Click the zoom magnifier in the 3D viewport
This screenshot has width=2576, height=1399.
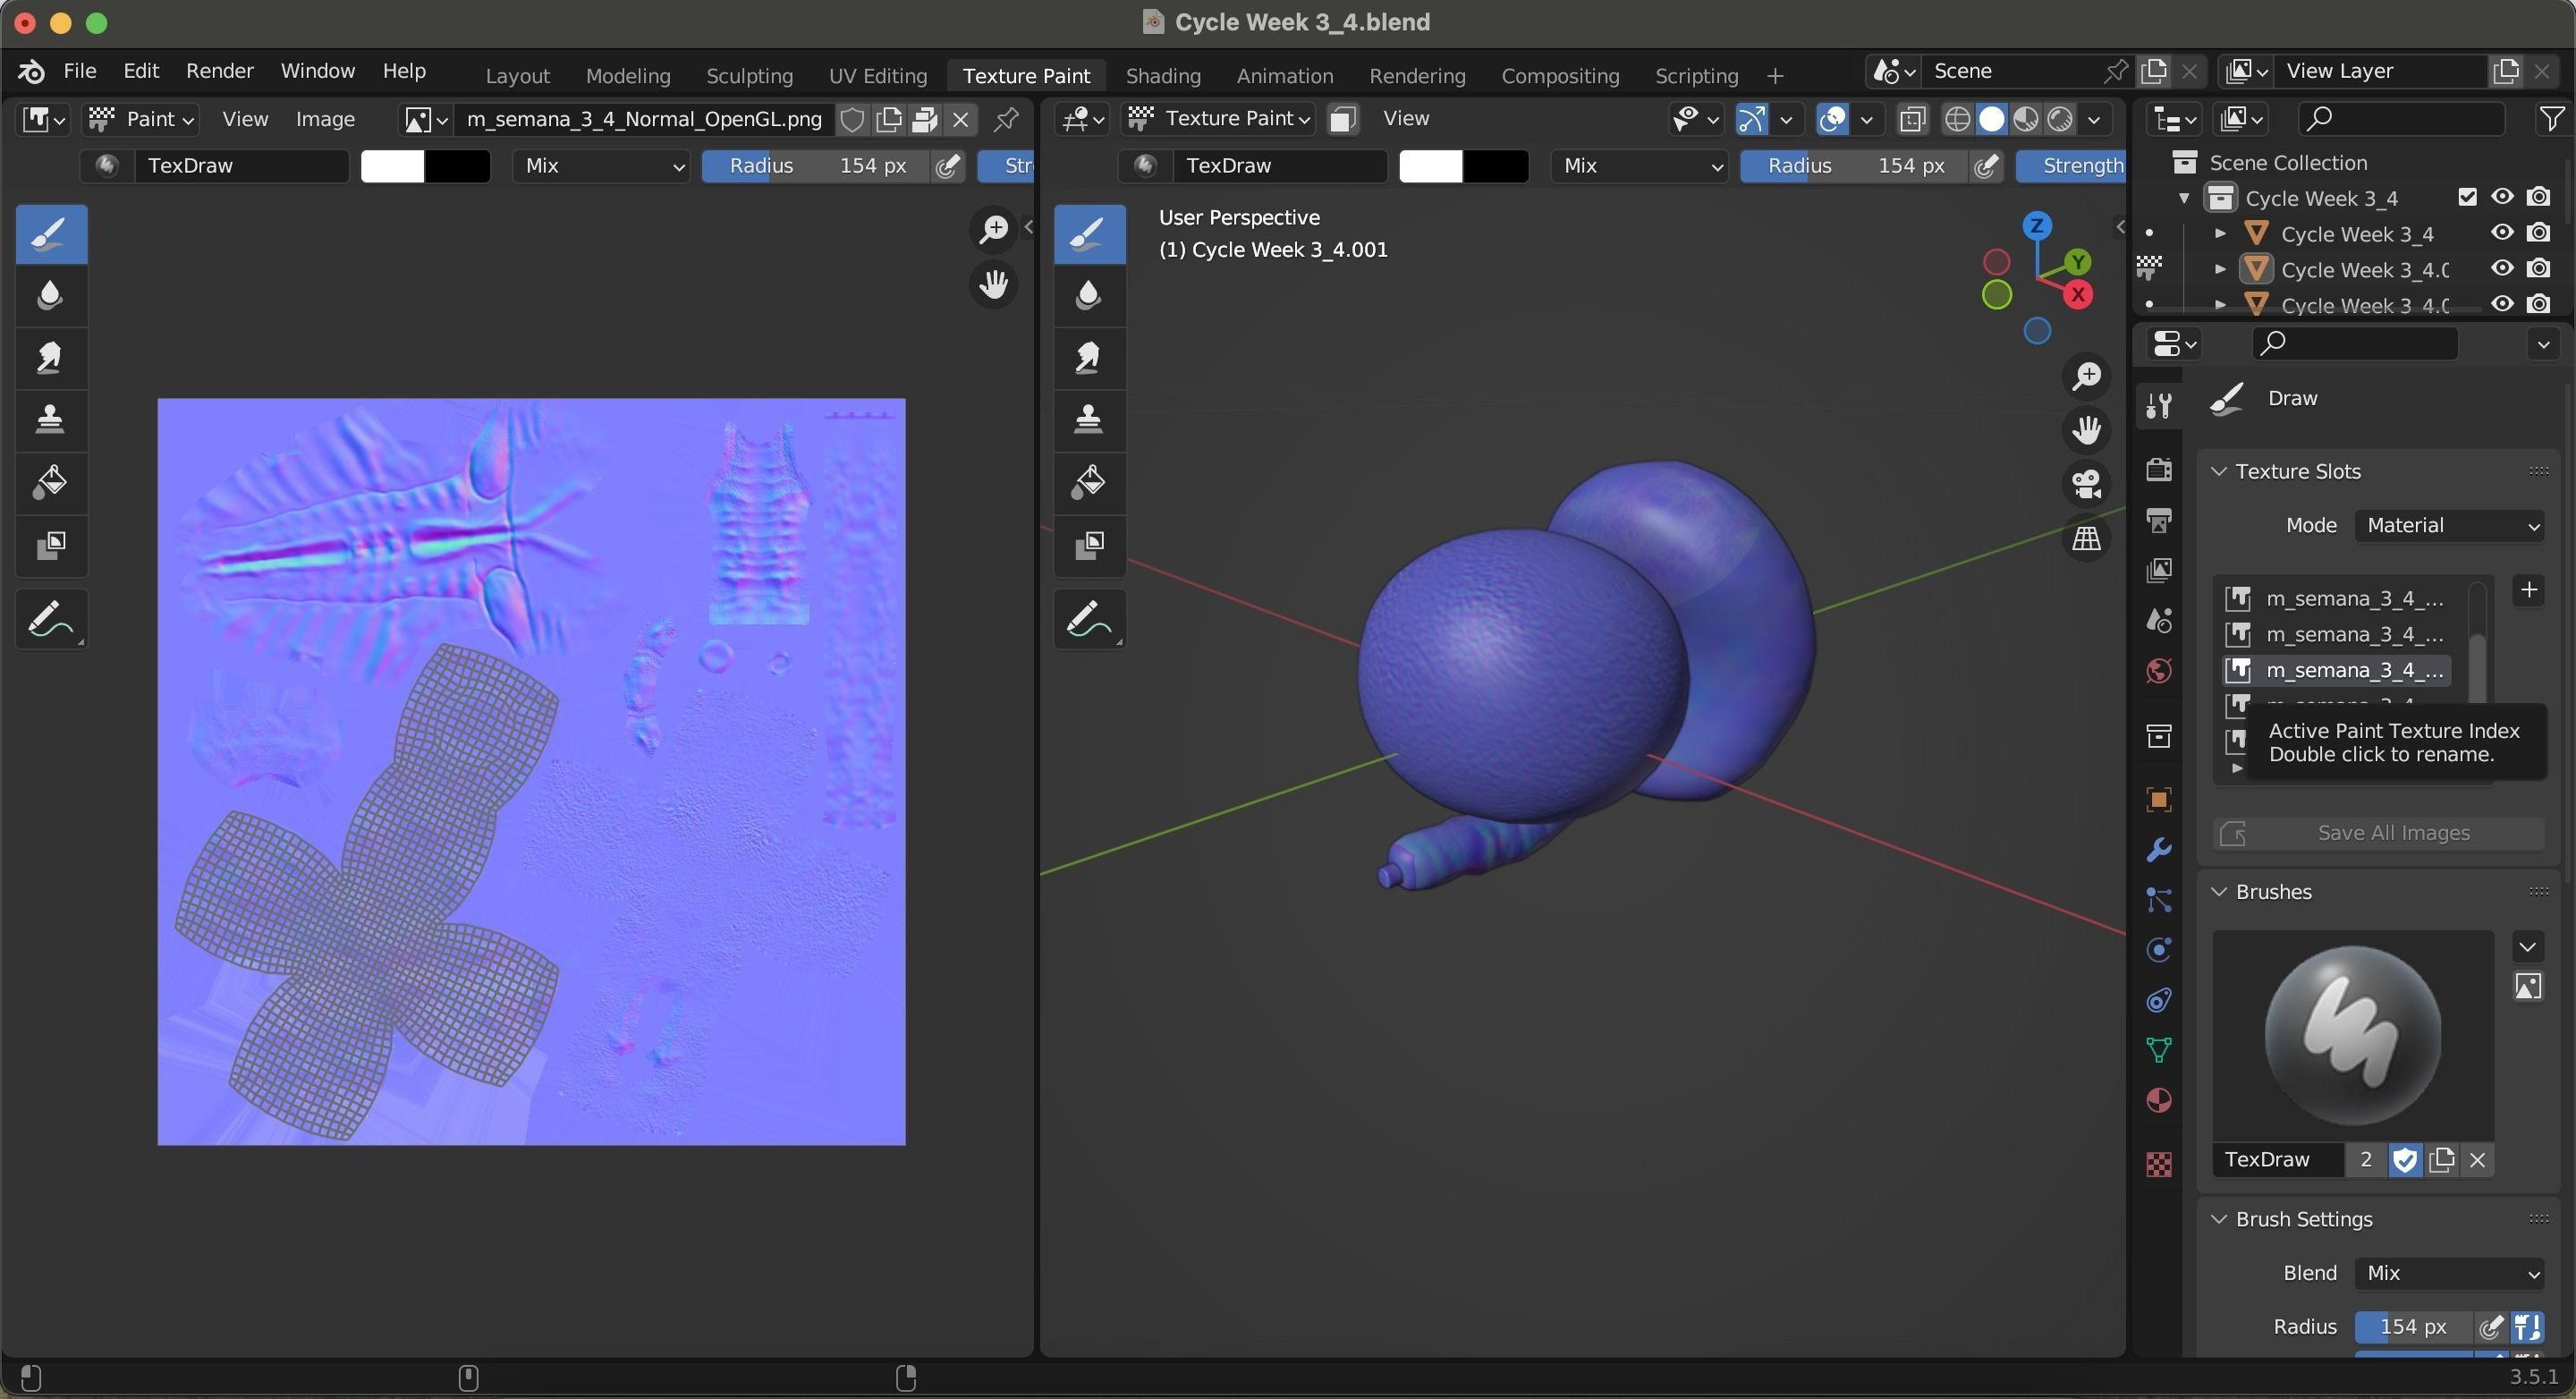pyautogui.click(x=2086, y=376)
